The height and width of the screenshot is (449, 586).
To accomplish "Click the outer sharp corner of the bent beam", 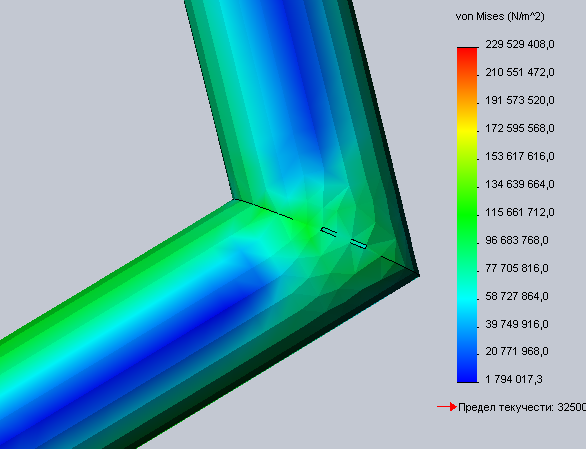I will pyautogui.click(x=418, y=275).
